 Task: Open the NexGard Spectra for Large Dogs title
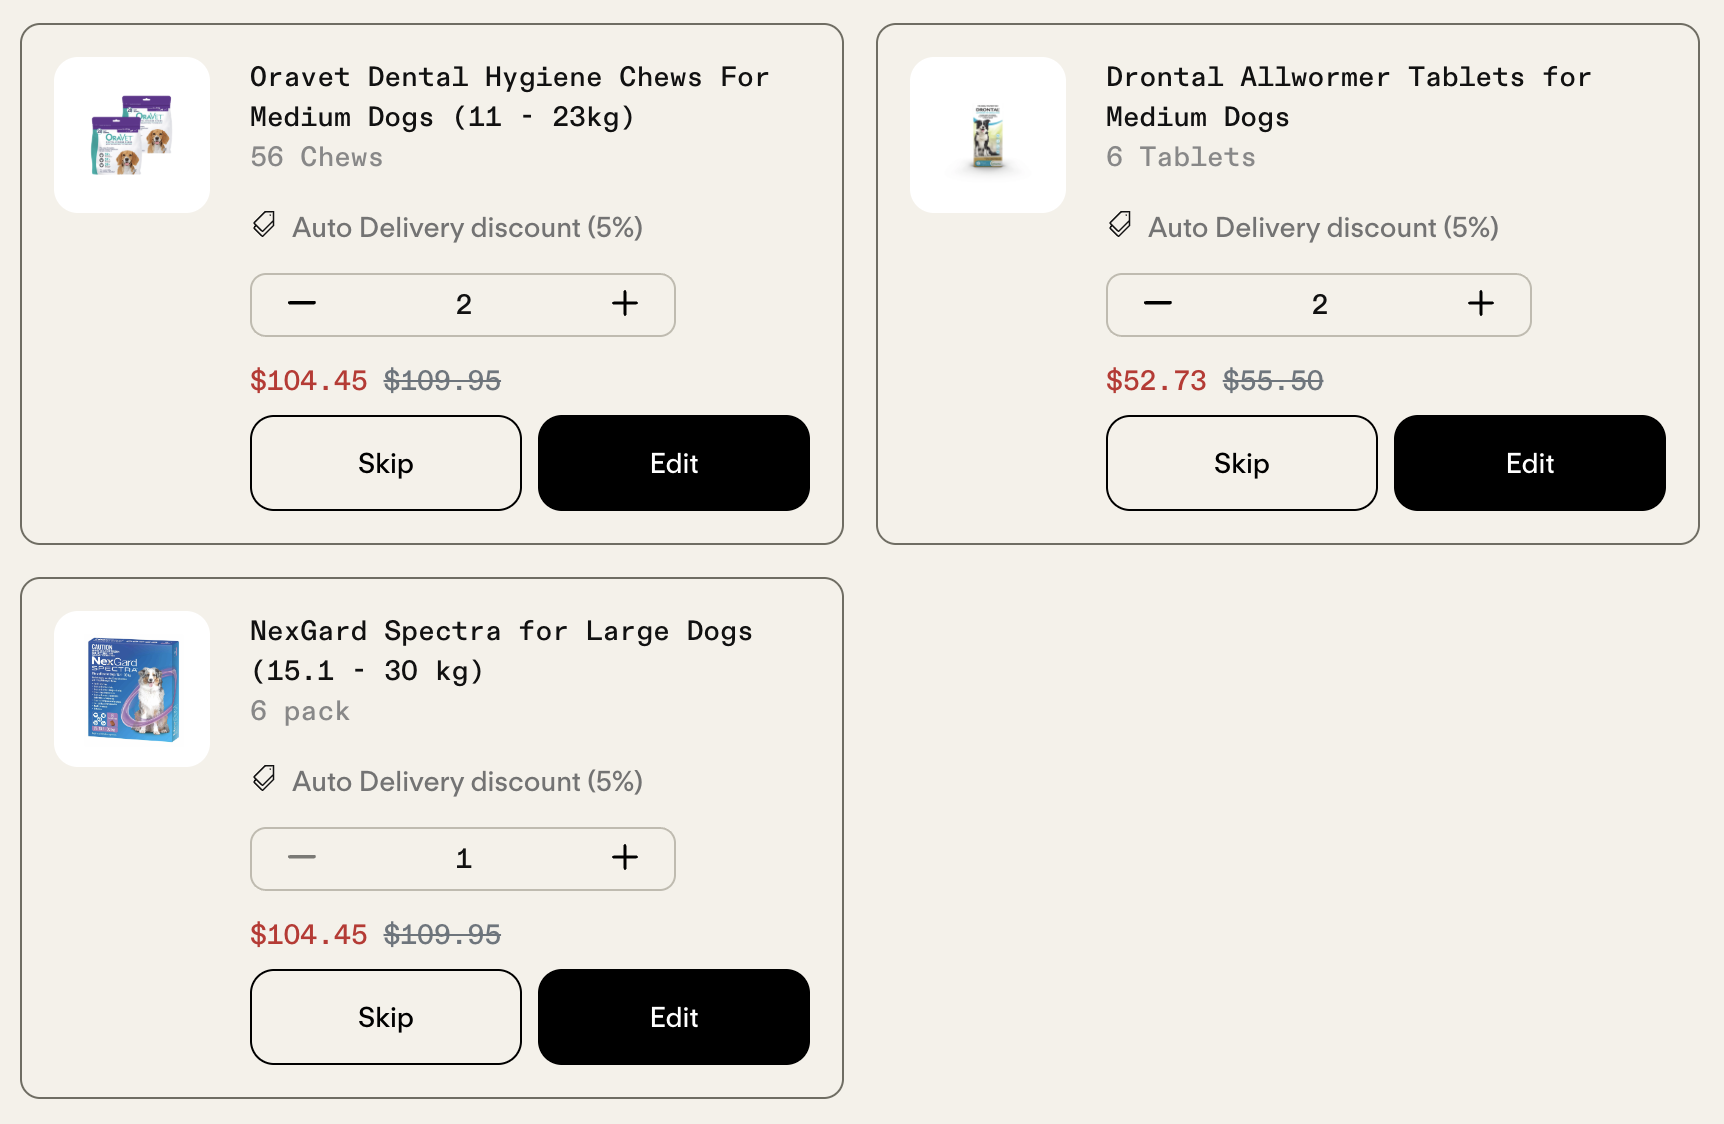501,651
